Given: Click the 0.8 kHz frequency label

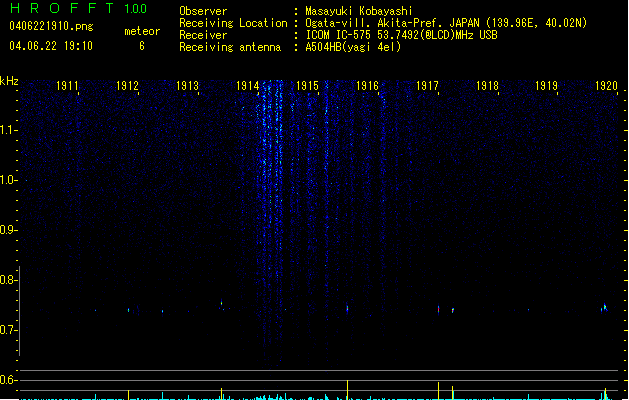Looking at the screenshot, I should [7, 280].
